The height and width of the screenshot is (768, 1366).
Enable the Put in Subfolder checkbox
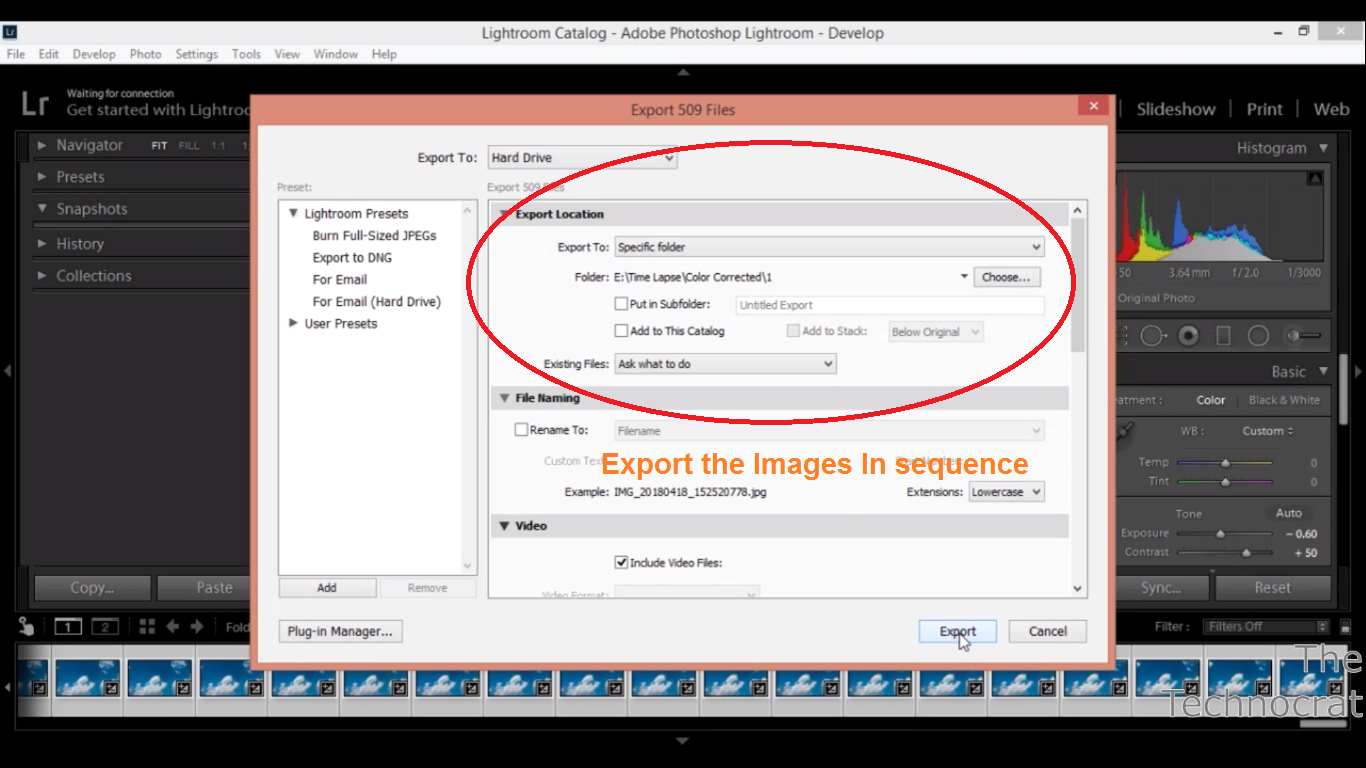tap(621, 303)
